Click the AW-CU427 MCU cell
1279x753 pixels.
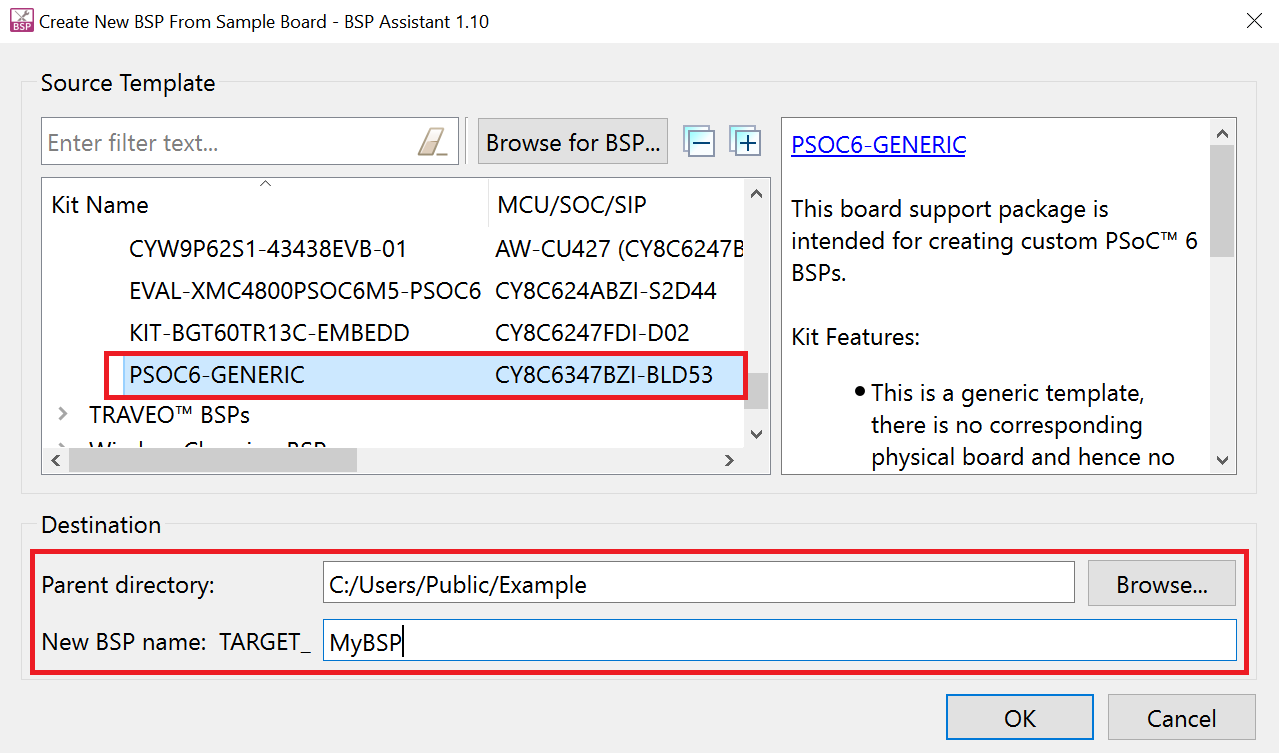(x=619, y=249)
